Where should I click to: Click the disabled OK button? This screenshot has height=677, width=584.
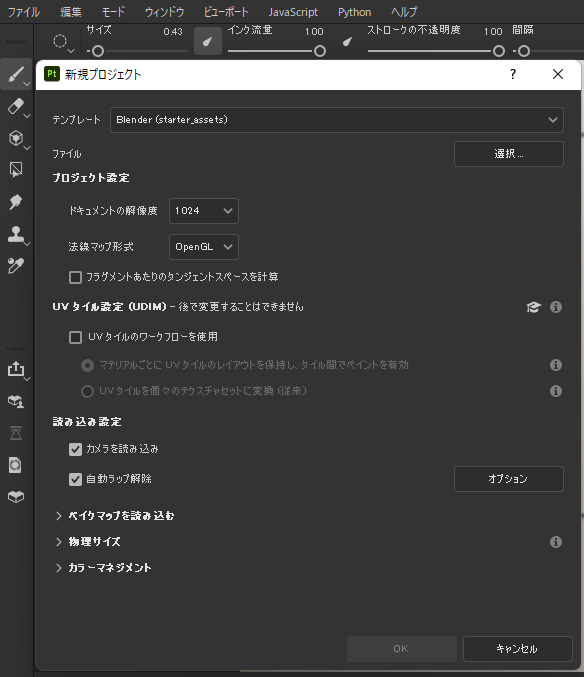click(401, 649)
